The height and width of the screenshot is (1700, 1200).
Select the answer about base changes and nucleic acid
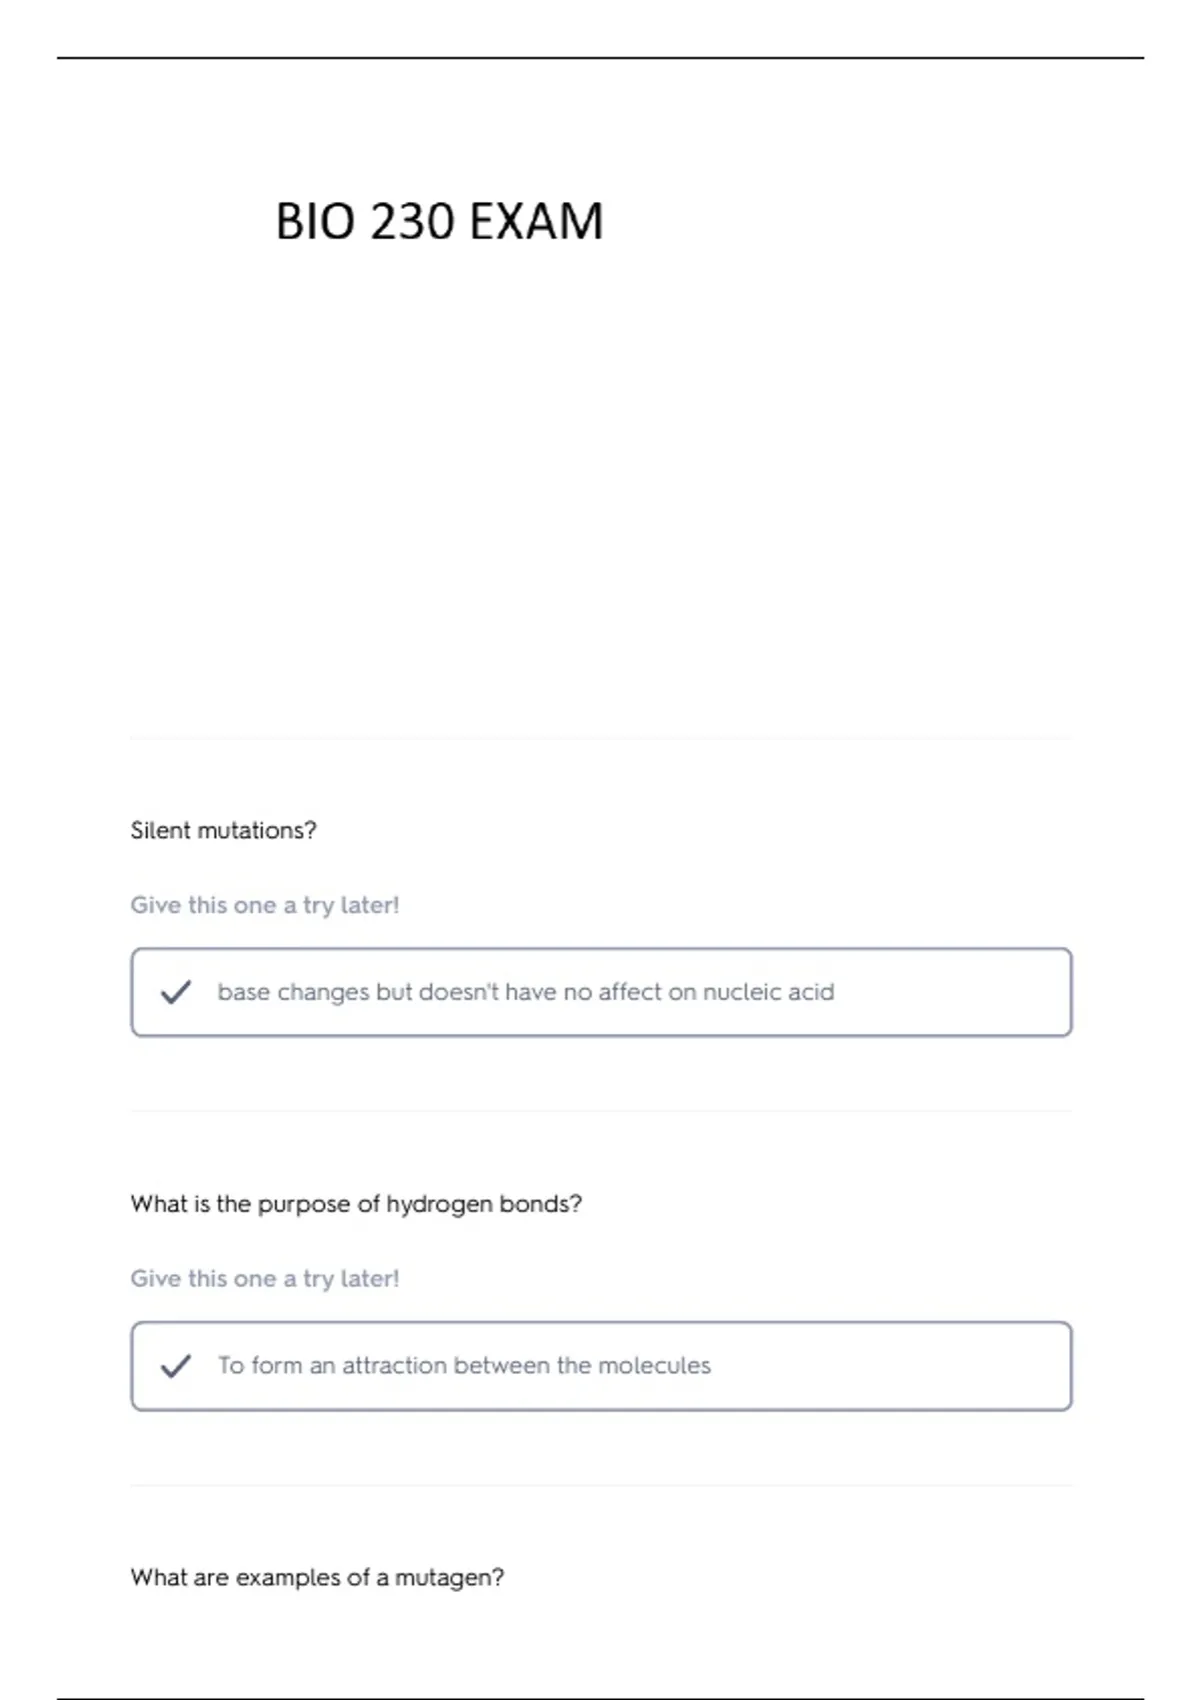click(601, 992)
